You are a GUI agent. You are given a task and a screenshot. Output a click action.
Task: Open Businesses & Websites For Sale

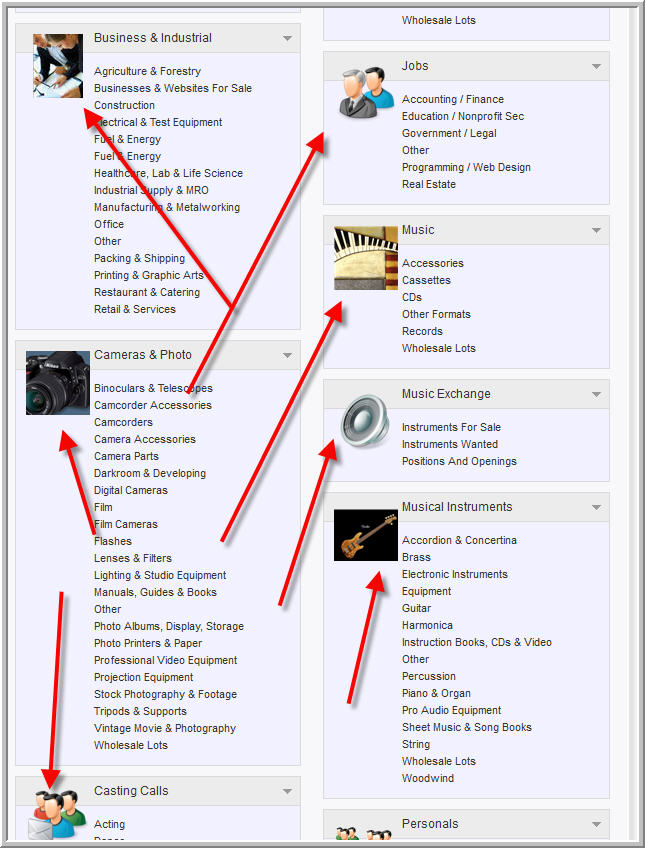173,88
